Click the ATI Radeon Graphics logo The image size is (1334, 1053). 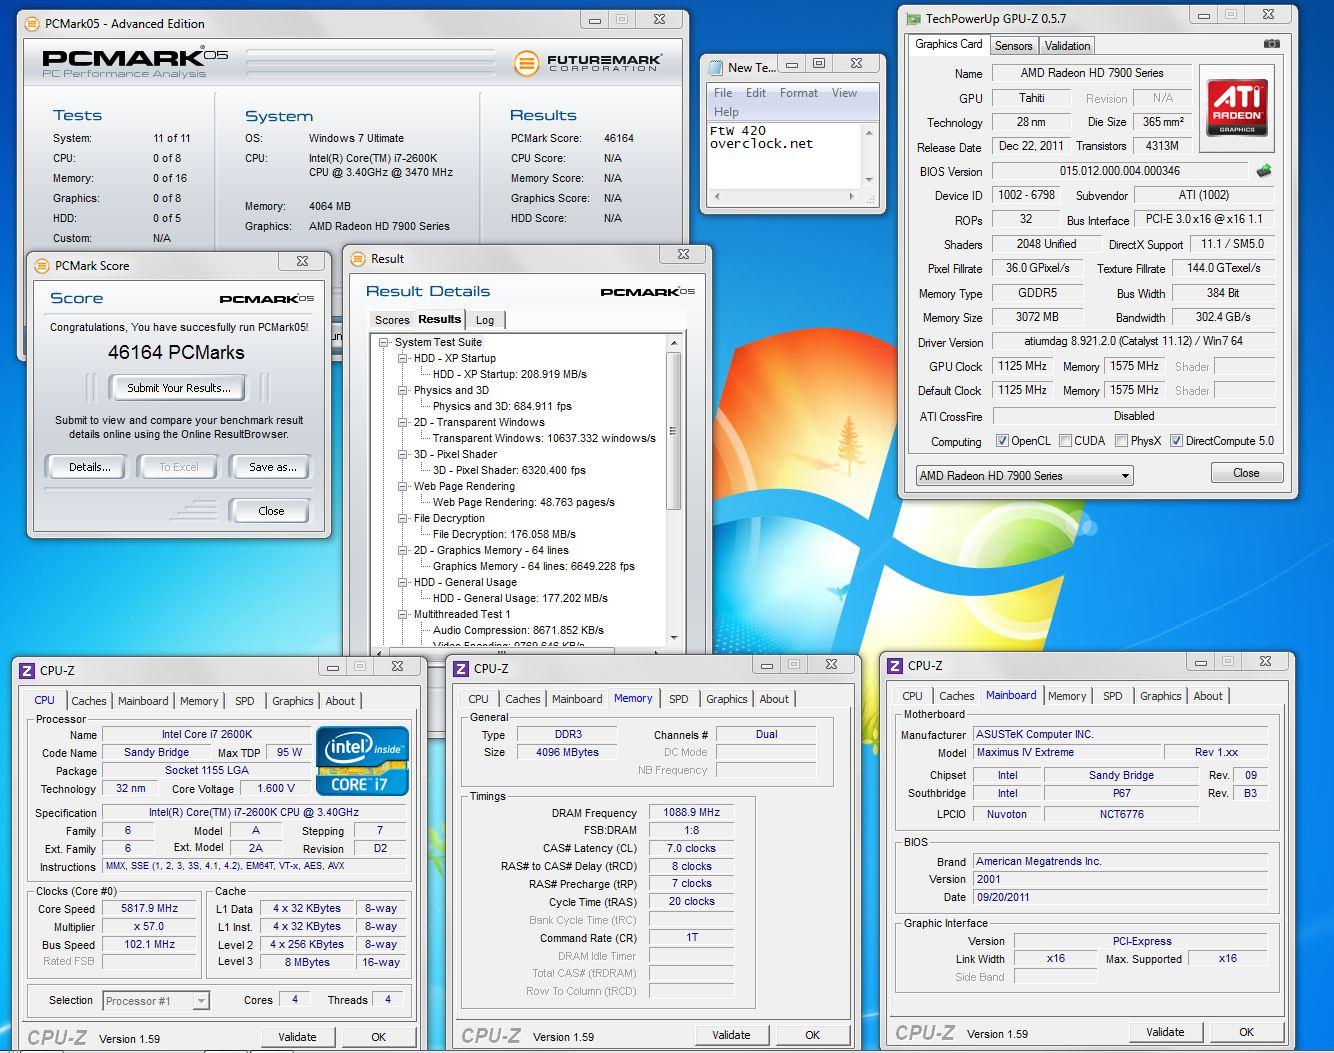pos(1237,109)
